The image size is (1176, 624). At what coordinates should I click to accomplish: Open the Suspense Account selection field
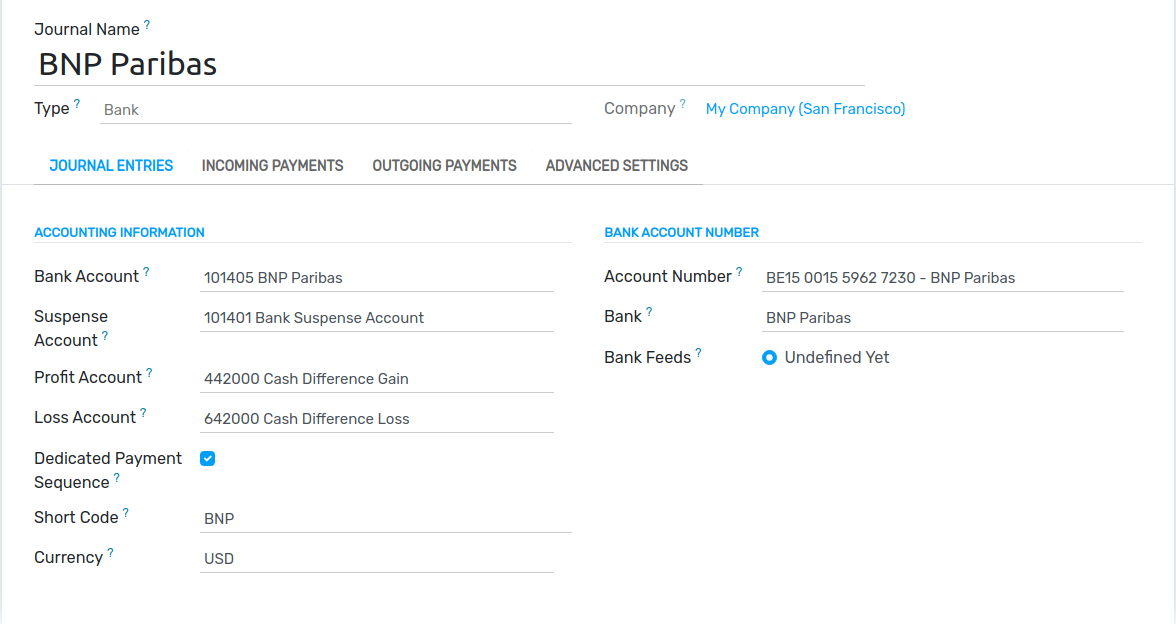click(x=376, y=318)
